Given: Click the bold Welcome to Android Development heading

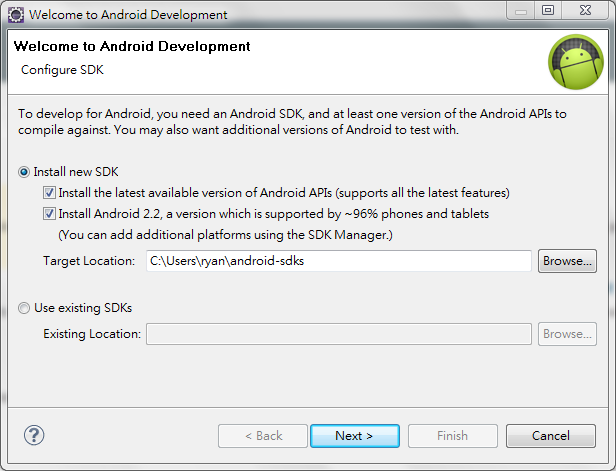Looking at the screenshot, I should coord(132,46).
